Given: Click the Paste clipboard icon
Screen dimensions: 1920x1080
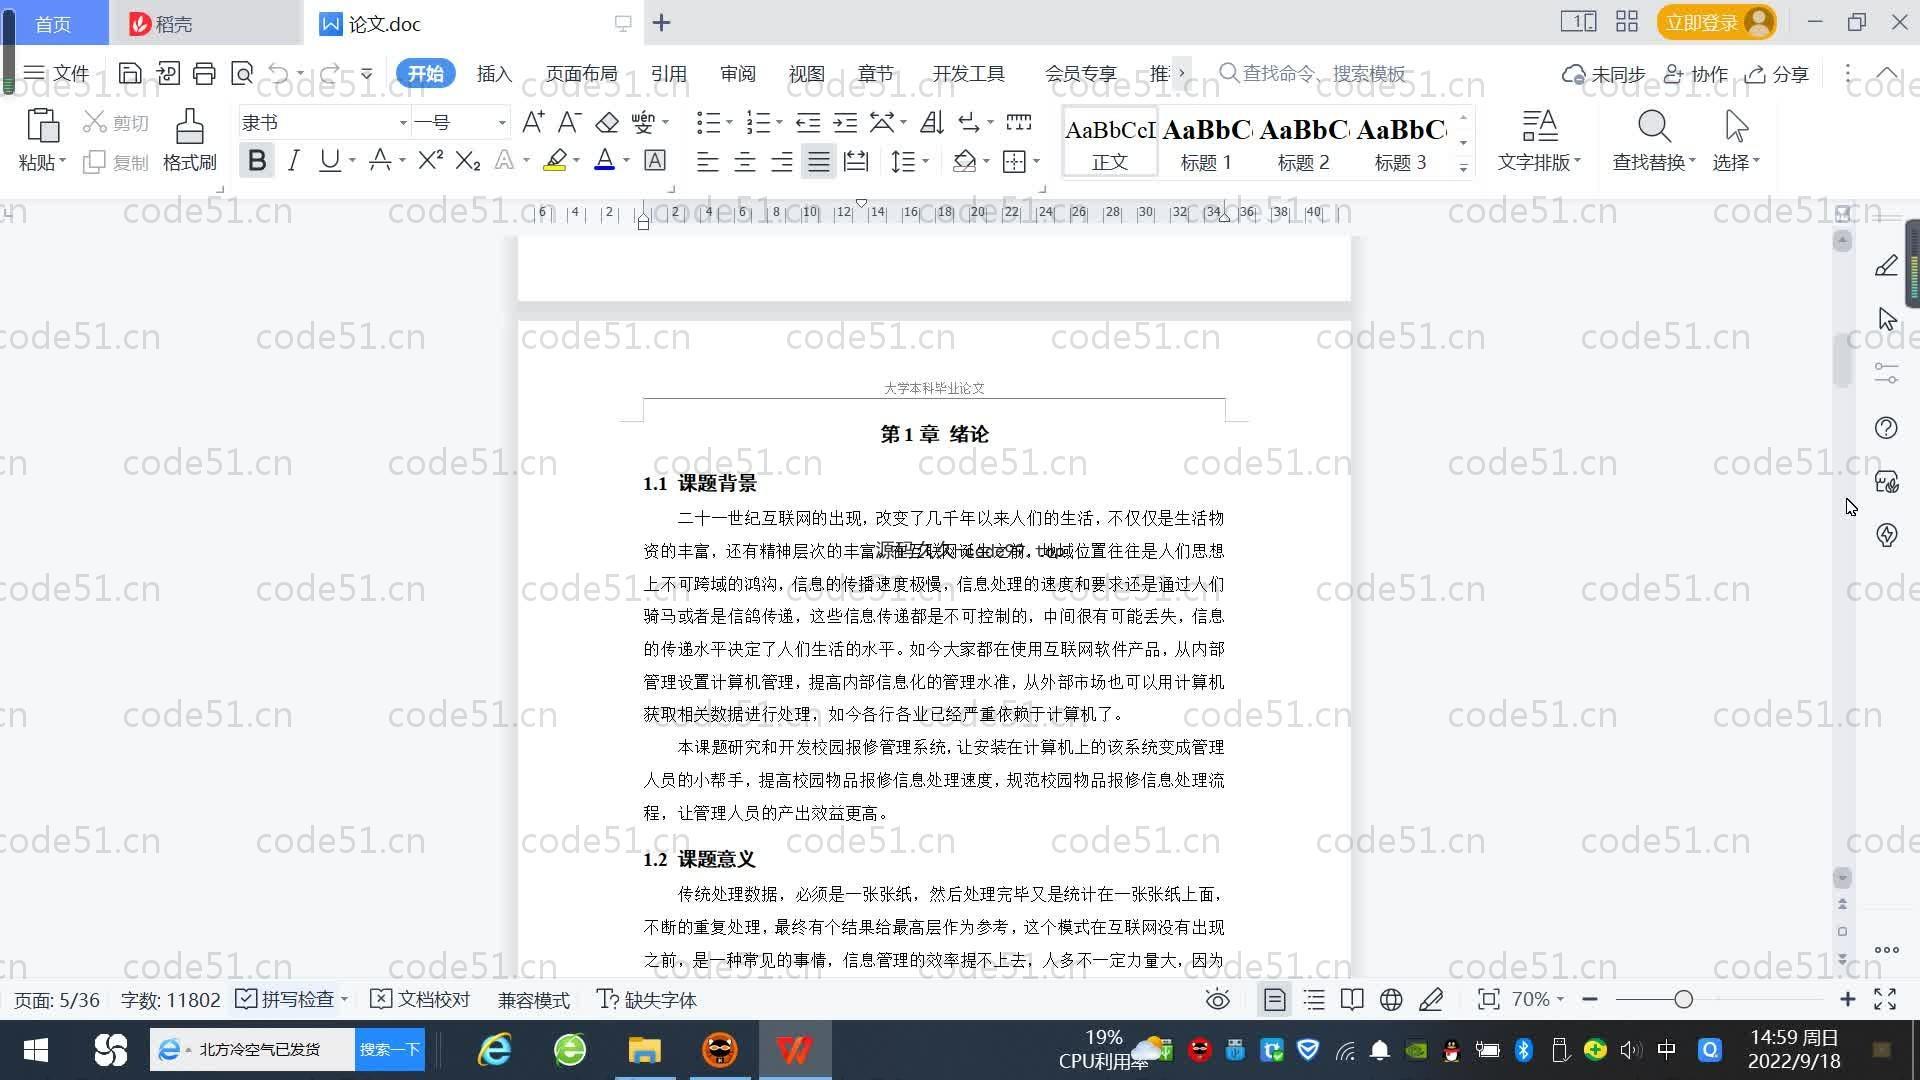Looking at the screenshot, I should [42, 125].
